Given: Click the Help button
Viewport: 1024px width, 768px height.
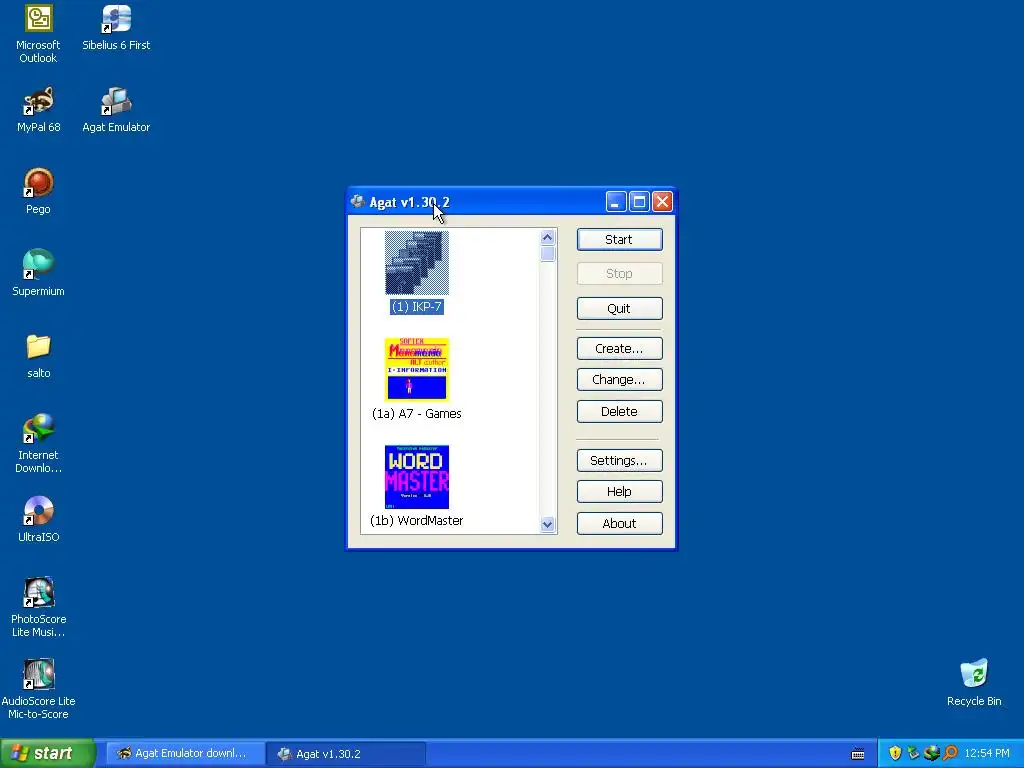Looking at the screenshot, I should tap(619, 491).
